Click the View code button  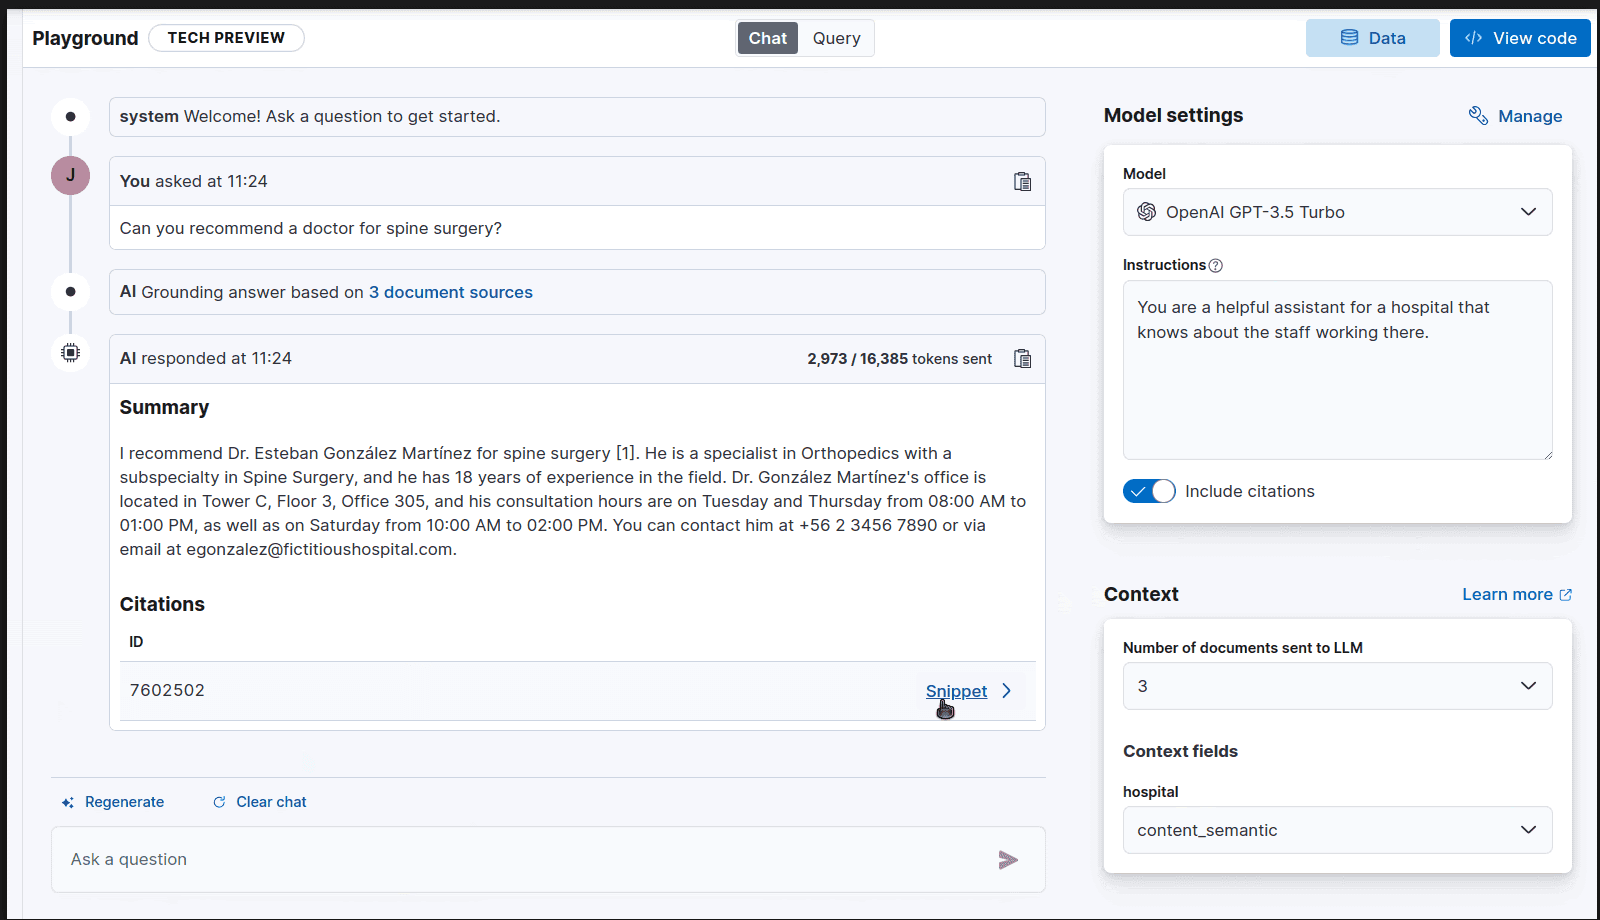(x=1519, y=37)
